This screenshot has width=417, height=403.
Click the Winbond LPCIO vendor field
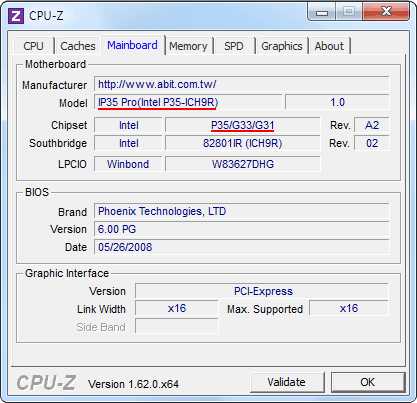click(128, 164)
